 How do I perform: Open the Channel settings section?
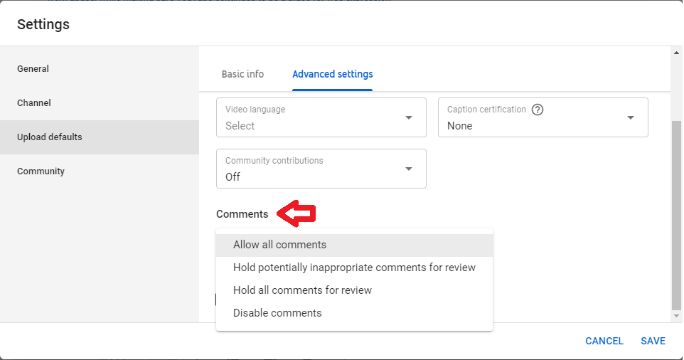[99, 103]
